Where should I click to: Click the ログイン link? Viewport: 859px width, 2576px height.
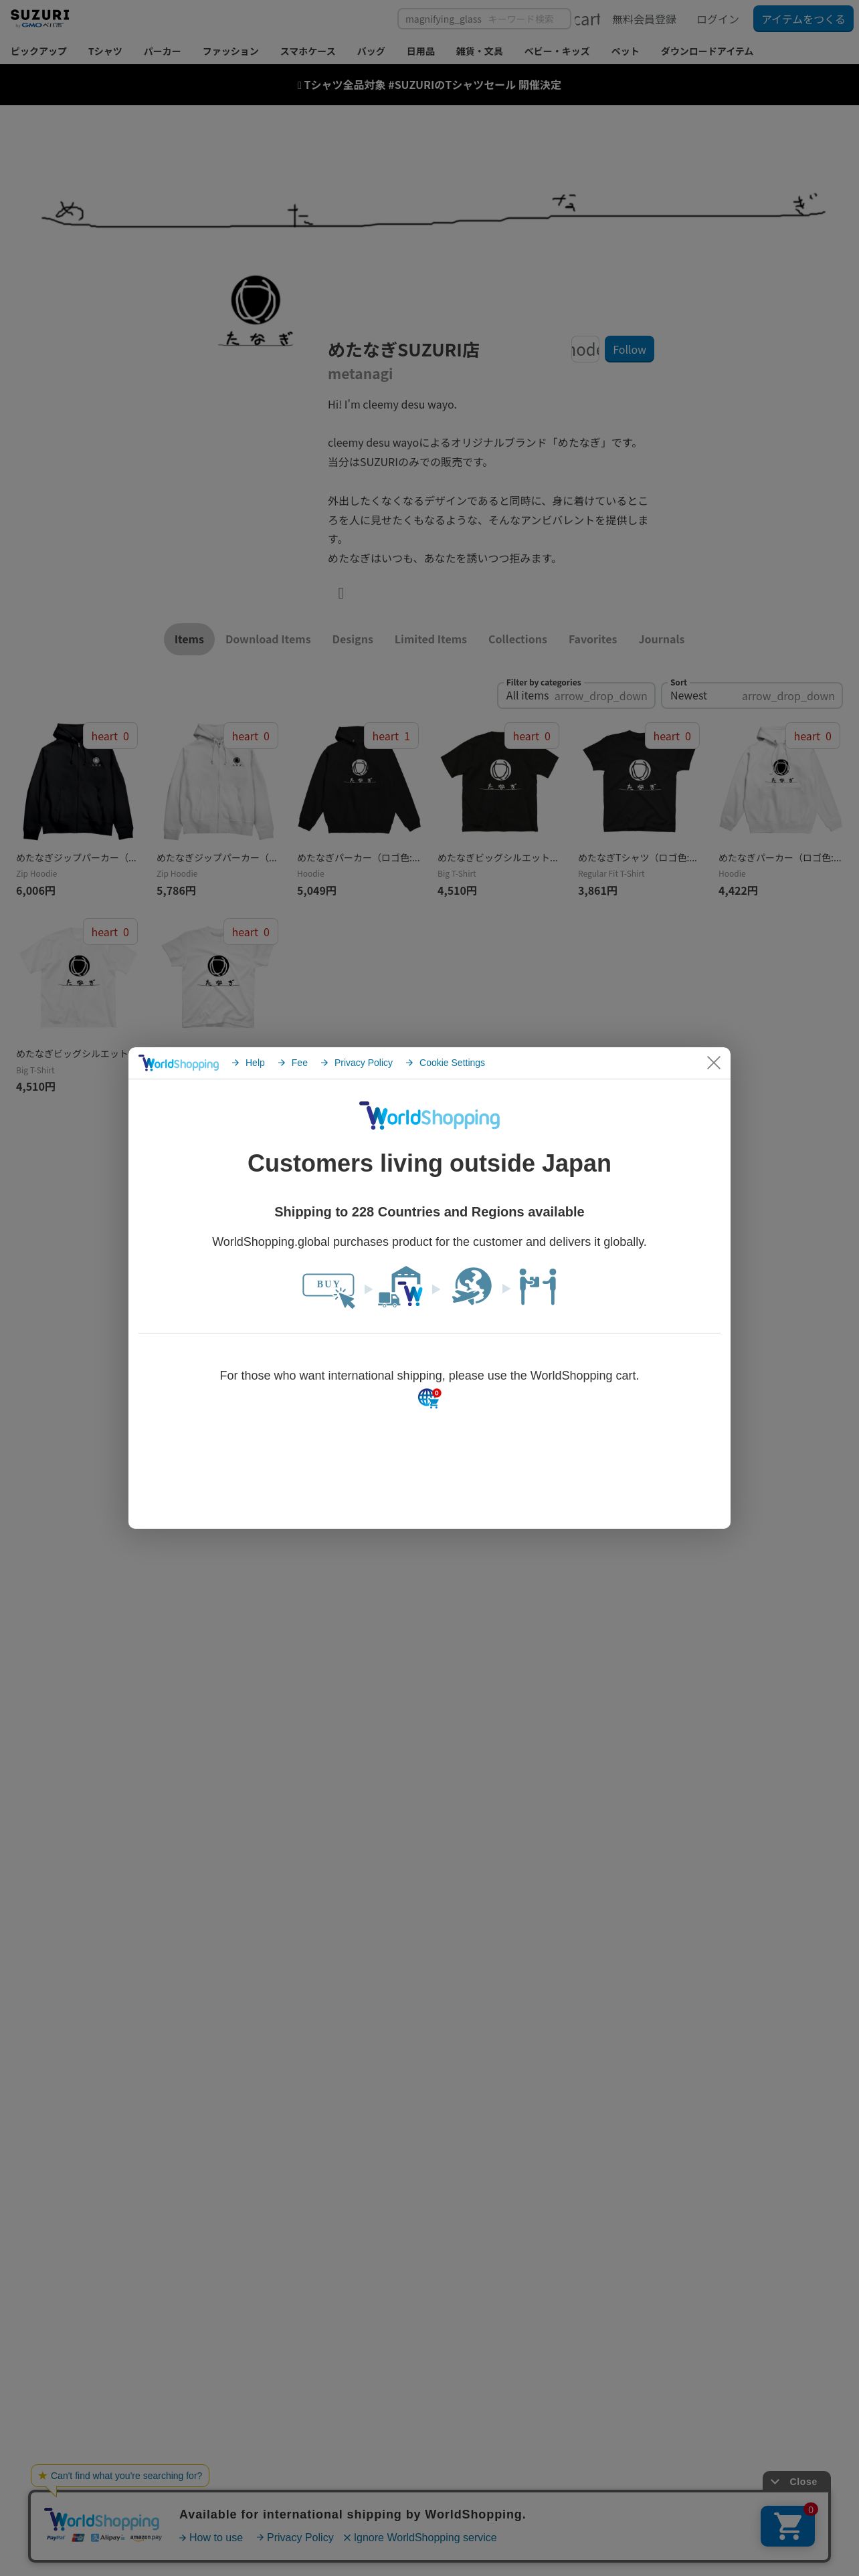tap(718, 19)
